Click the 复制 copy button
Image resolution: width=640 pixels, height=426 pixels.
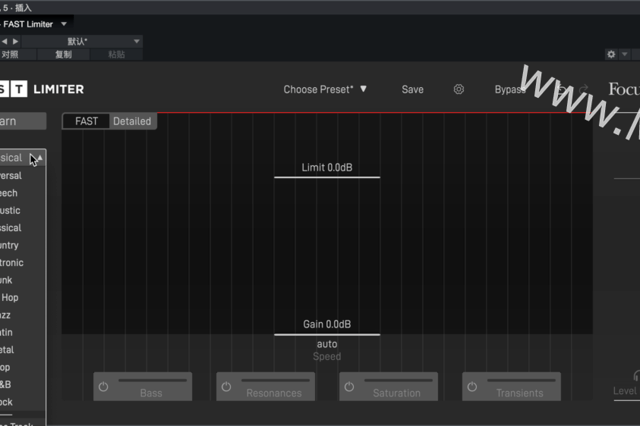[x=63, y=54]
